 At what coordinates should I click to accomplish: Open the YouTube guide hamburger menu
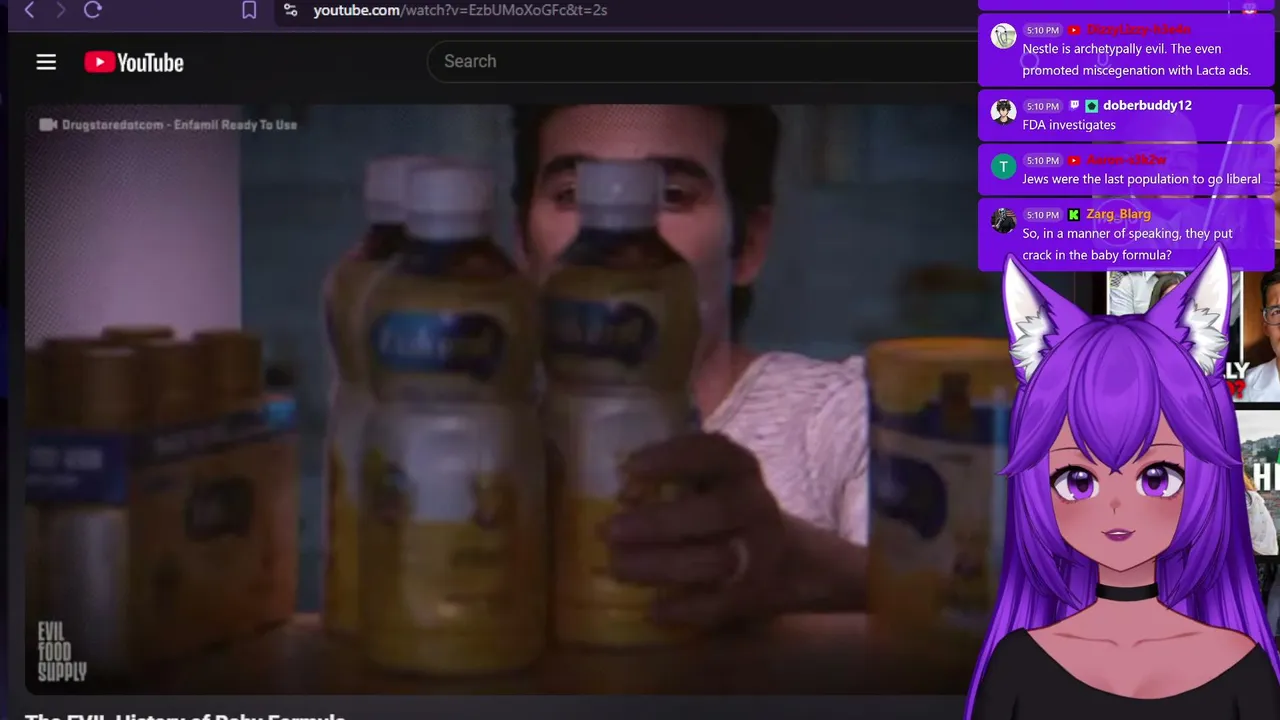46,62
